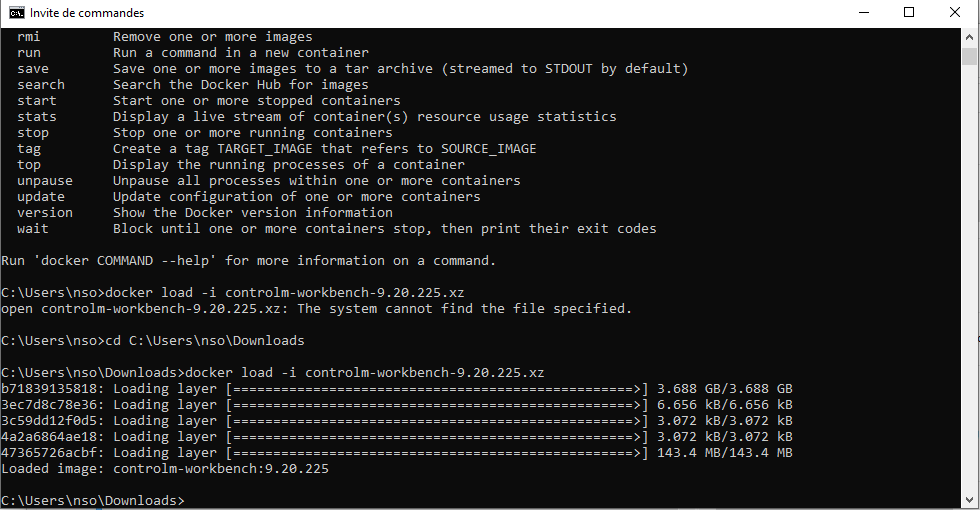Minimize the Invite de commandes window
Image resolution: width=980 pixels, height=510 pixels.
864,12
